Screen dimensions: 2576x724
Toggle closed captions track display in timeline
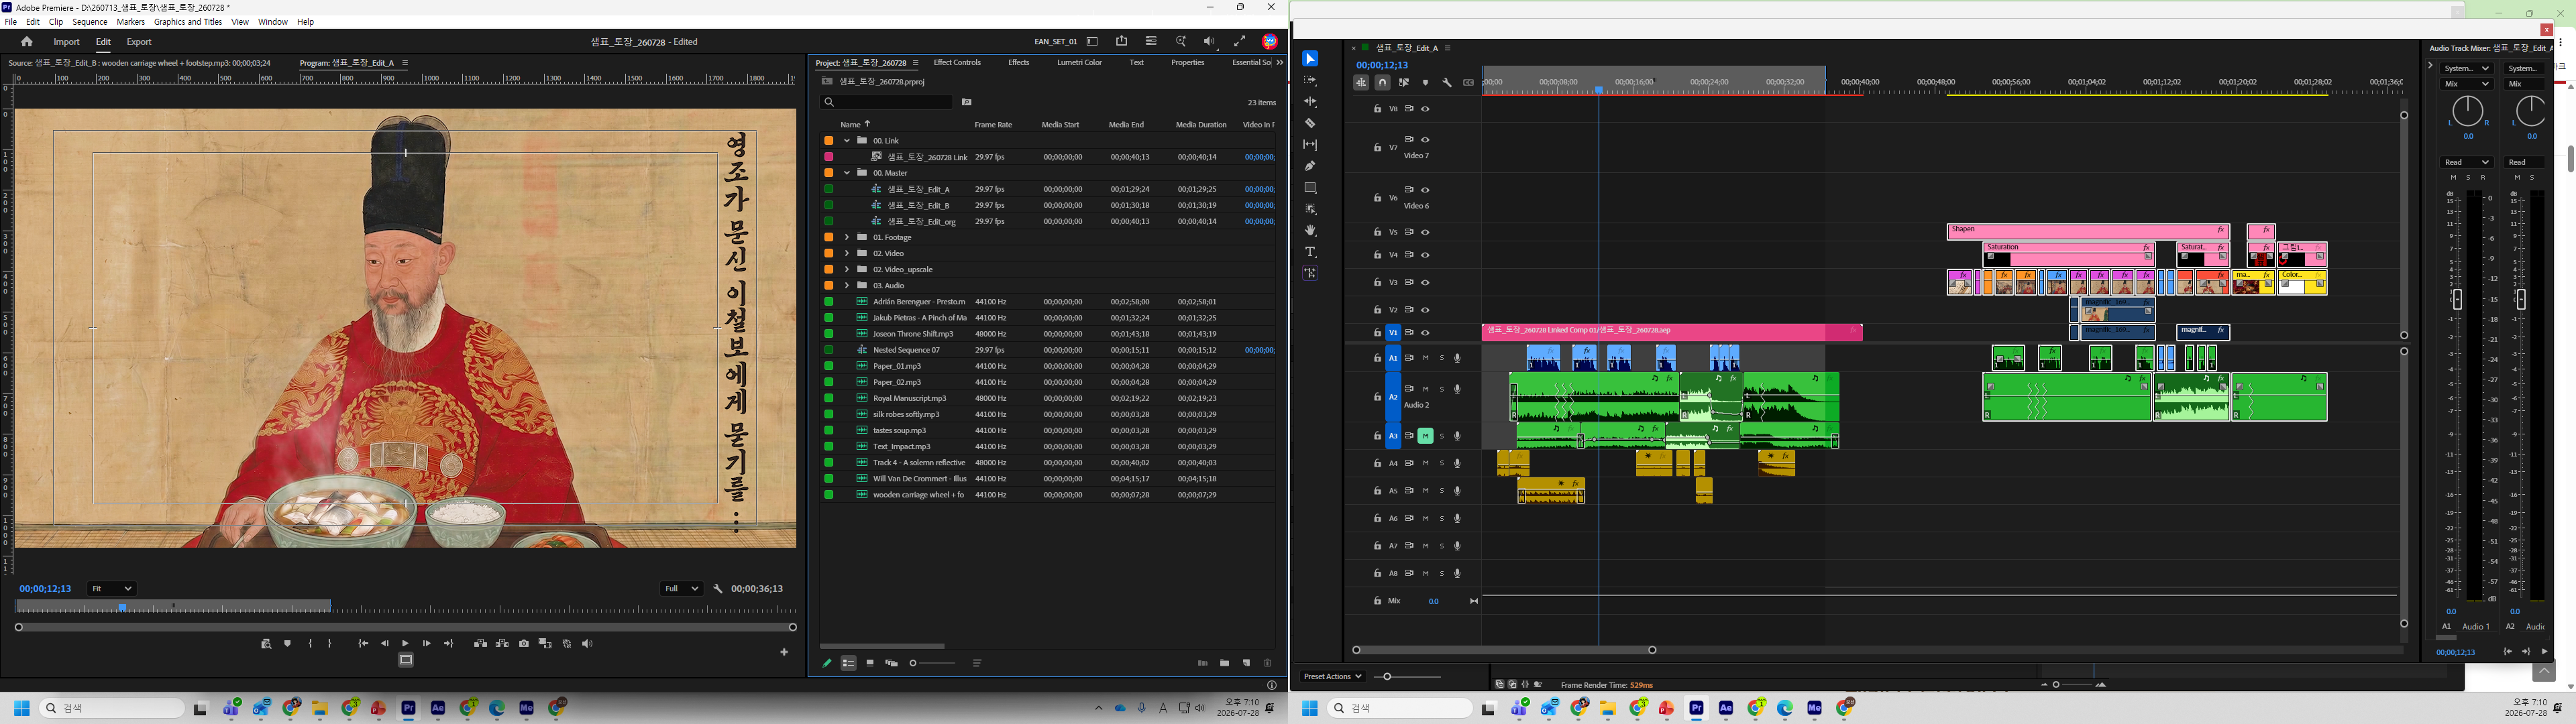[1468, 83]
